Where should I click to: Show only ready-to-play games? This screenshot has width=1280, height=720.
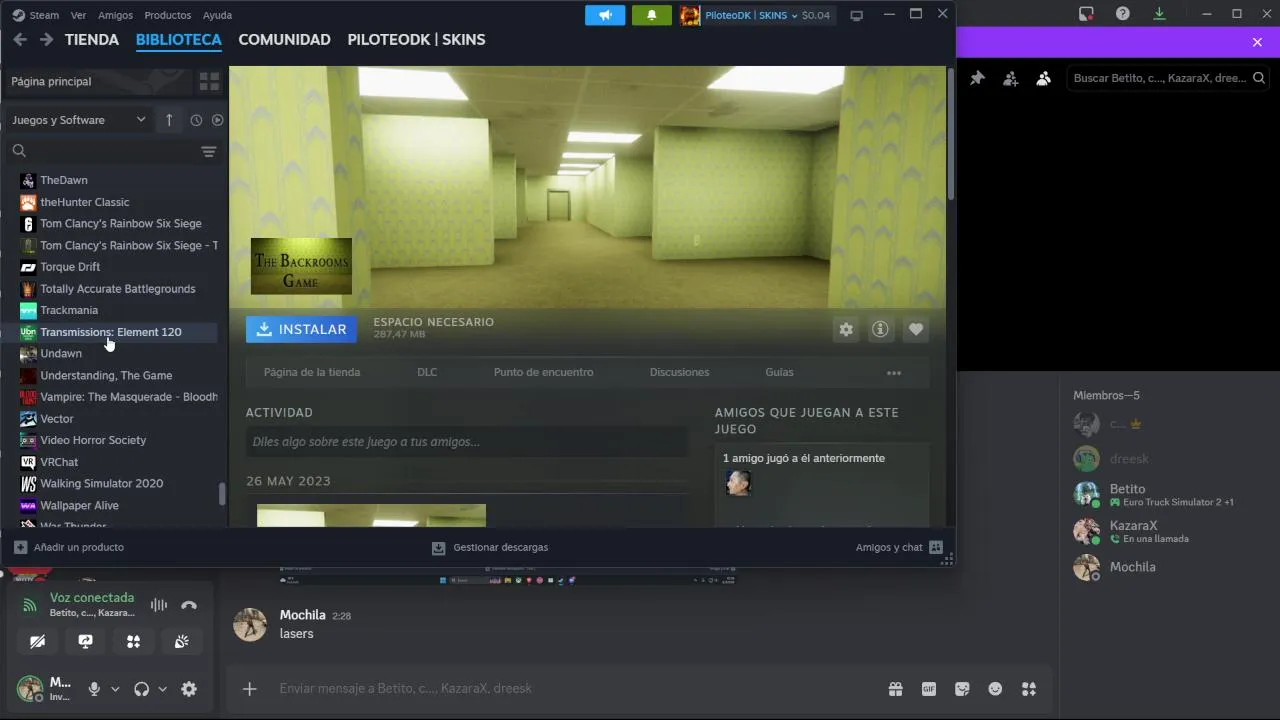[217, 120]
